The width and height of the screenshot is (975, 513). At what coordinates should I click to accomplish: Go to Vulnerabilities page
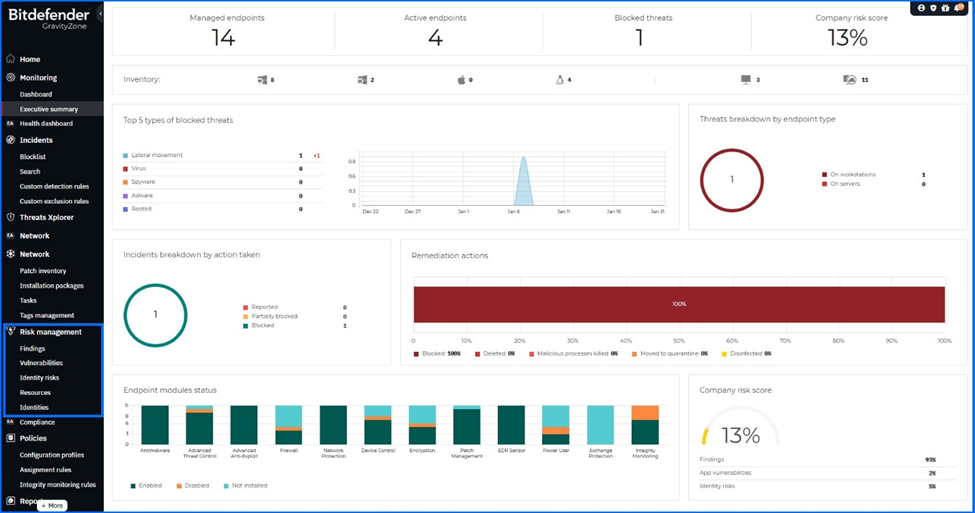(41, 363)
